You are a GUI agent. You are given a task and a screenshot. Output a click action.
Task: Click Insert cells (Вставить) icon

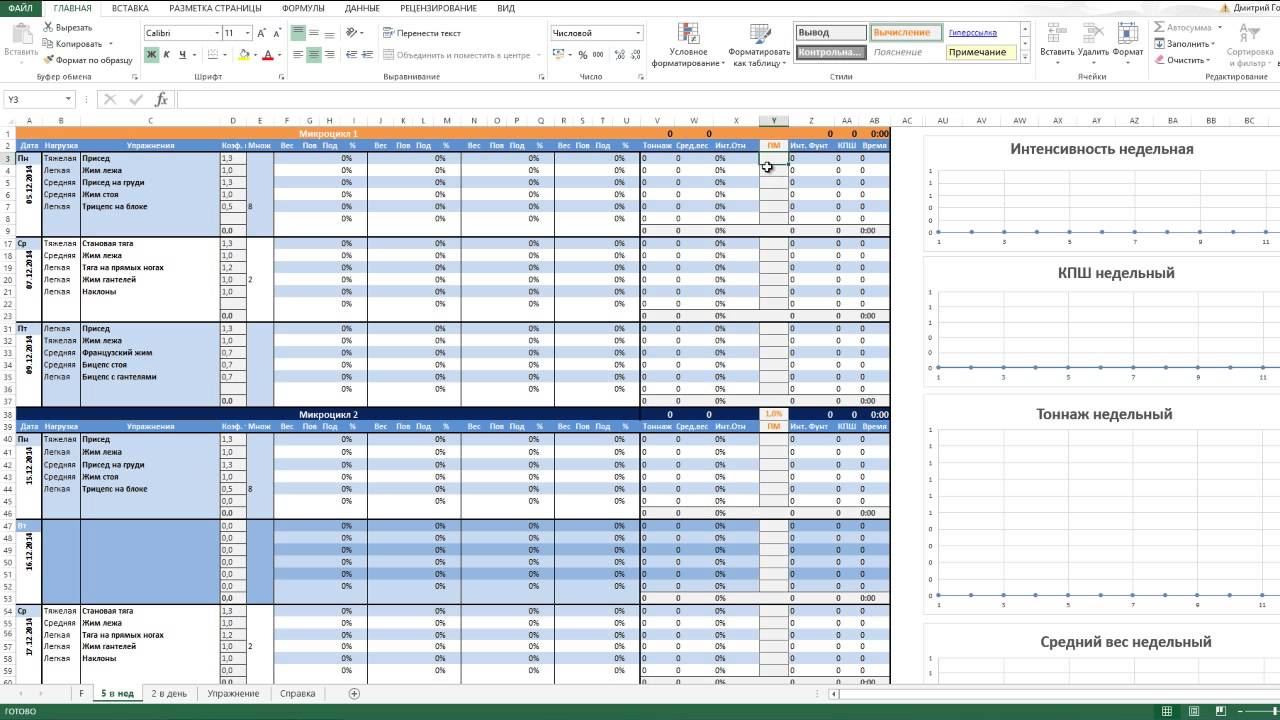[1057, 33]
